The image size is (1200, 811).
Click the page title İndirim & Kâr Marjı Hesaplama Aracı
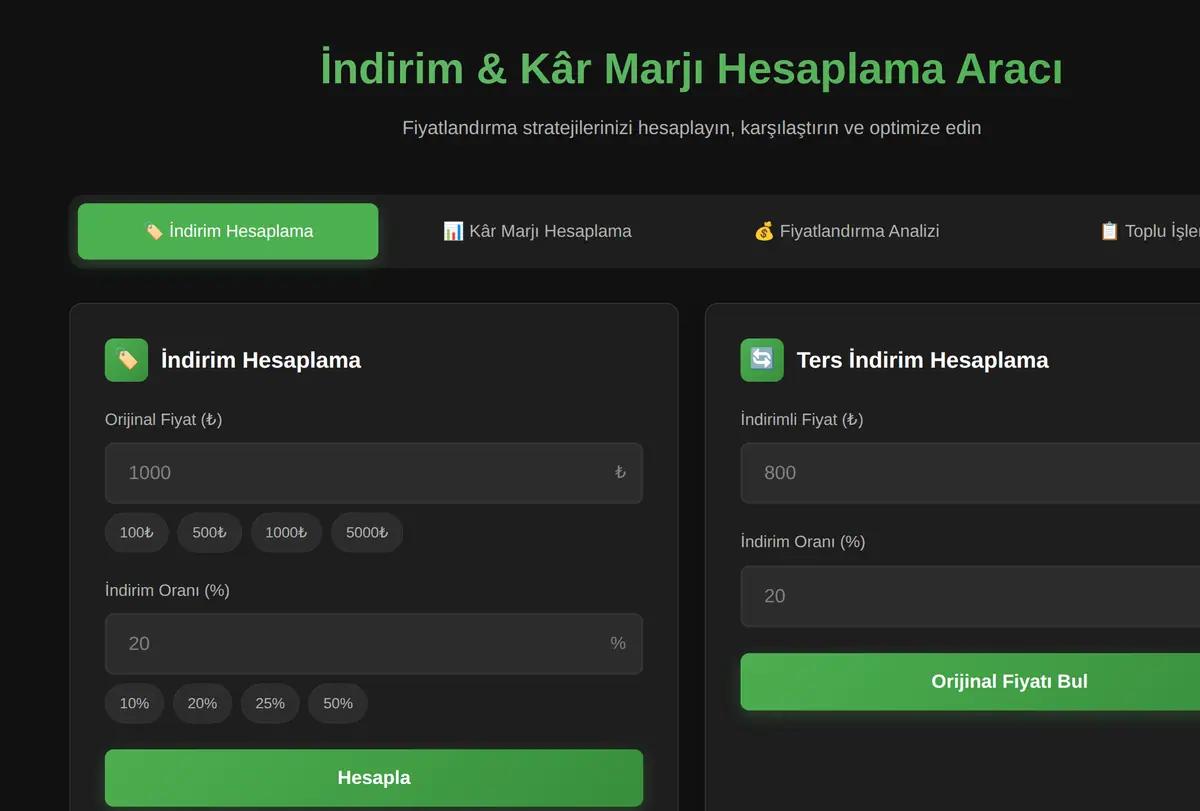pyautogui.click(x=691, y=69)
